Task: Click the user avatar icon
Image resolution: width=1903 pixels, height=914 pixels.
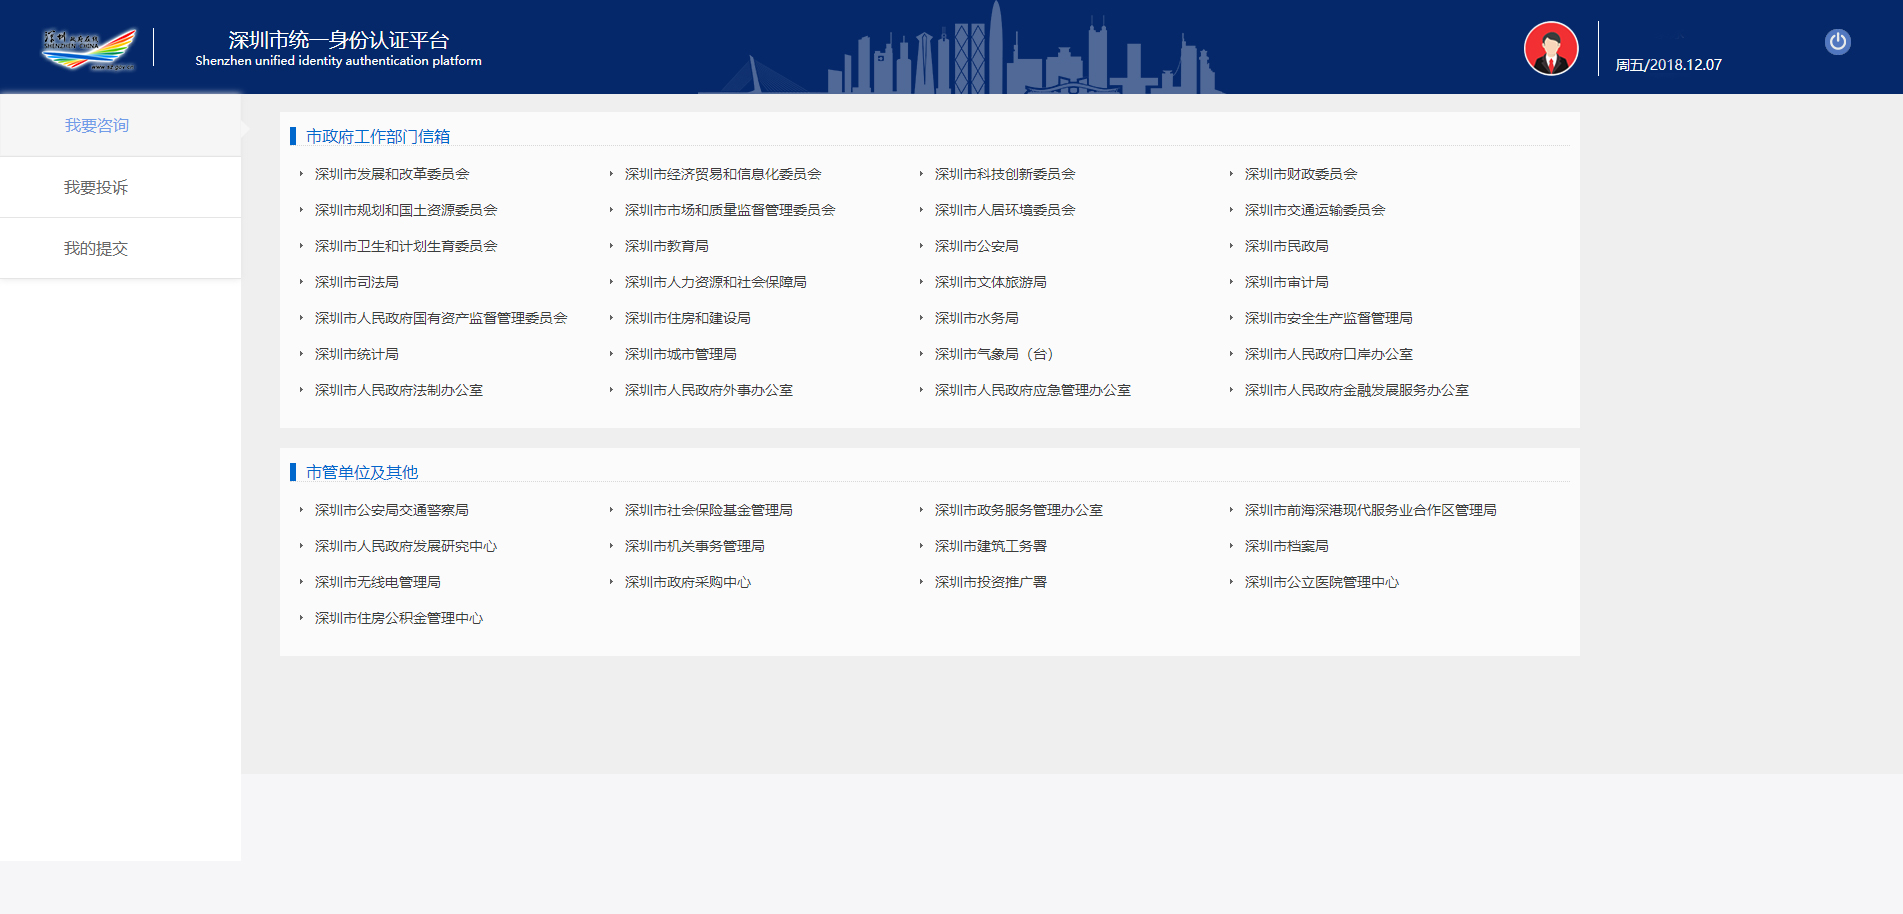Action: click(1550, 48)
